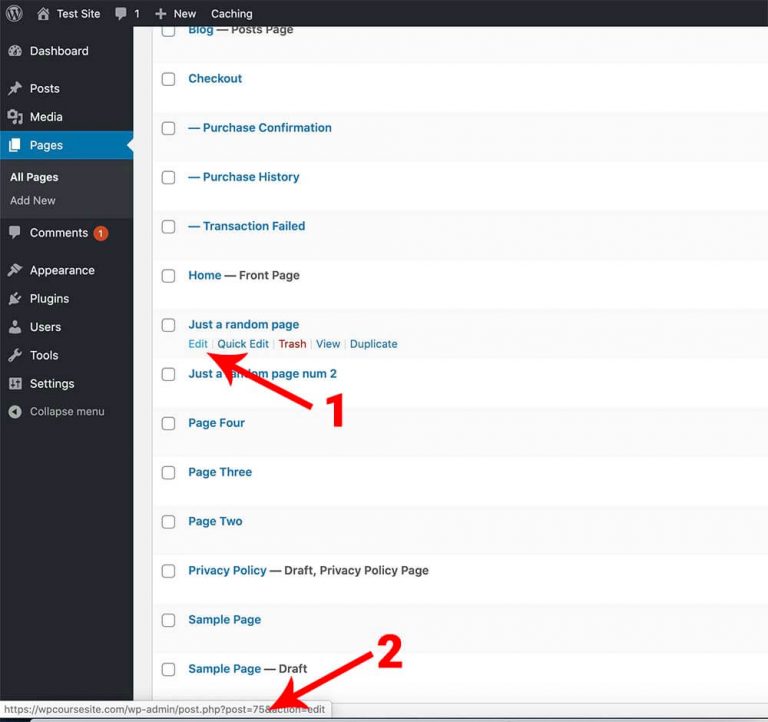Click the Comments speech bubble sidebar icon

pos(15,232)
